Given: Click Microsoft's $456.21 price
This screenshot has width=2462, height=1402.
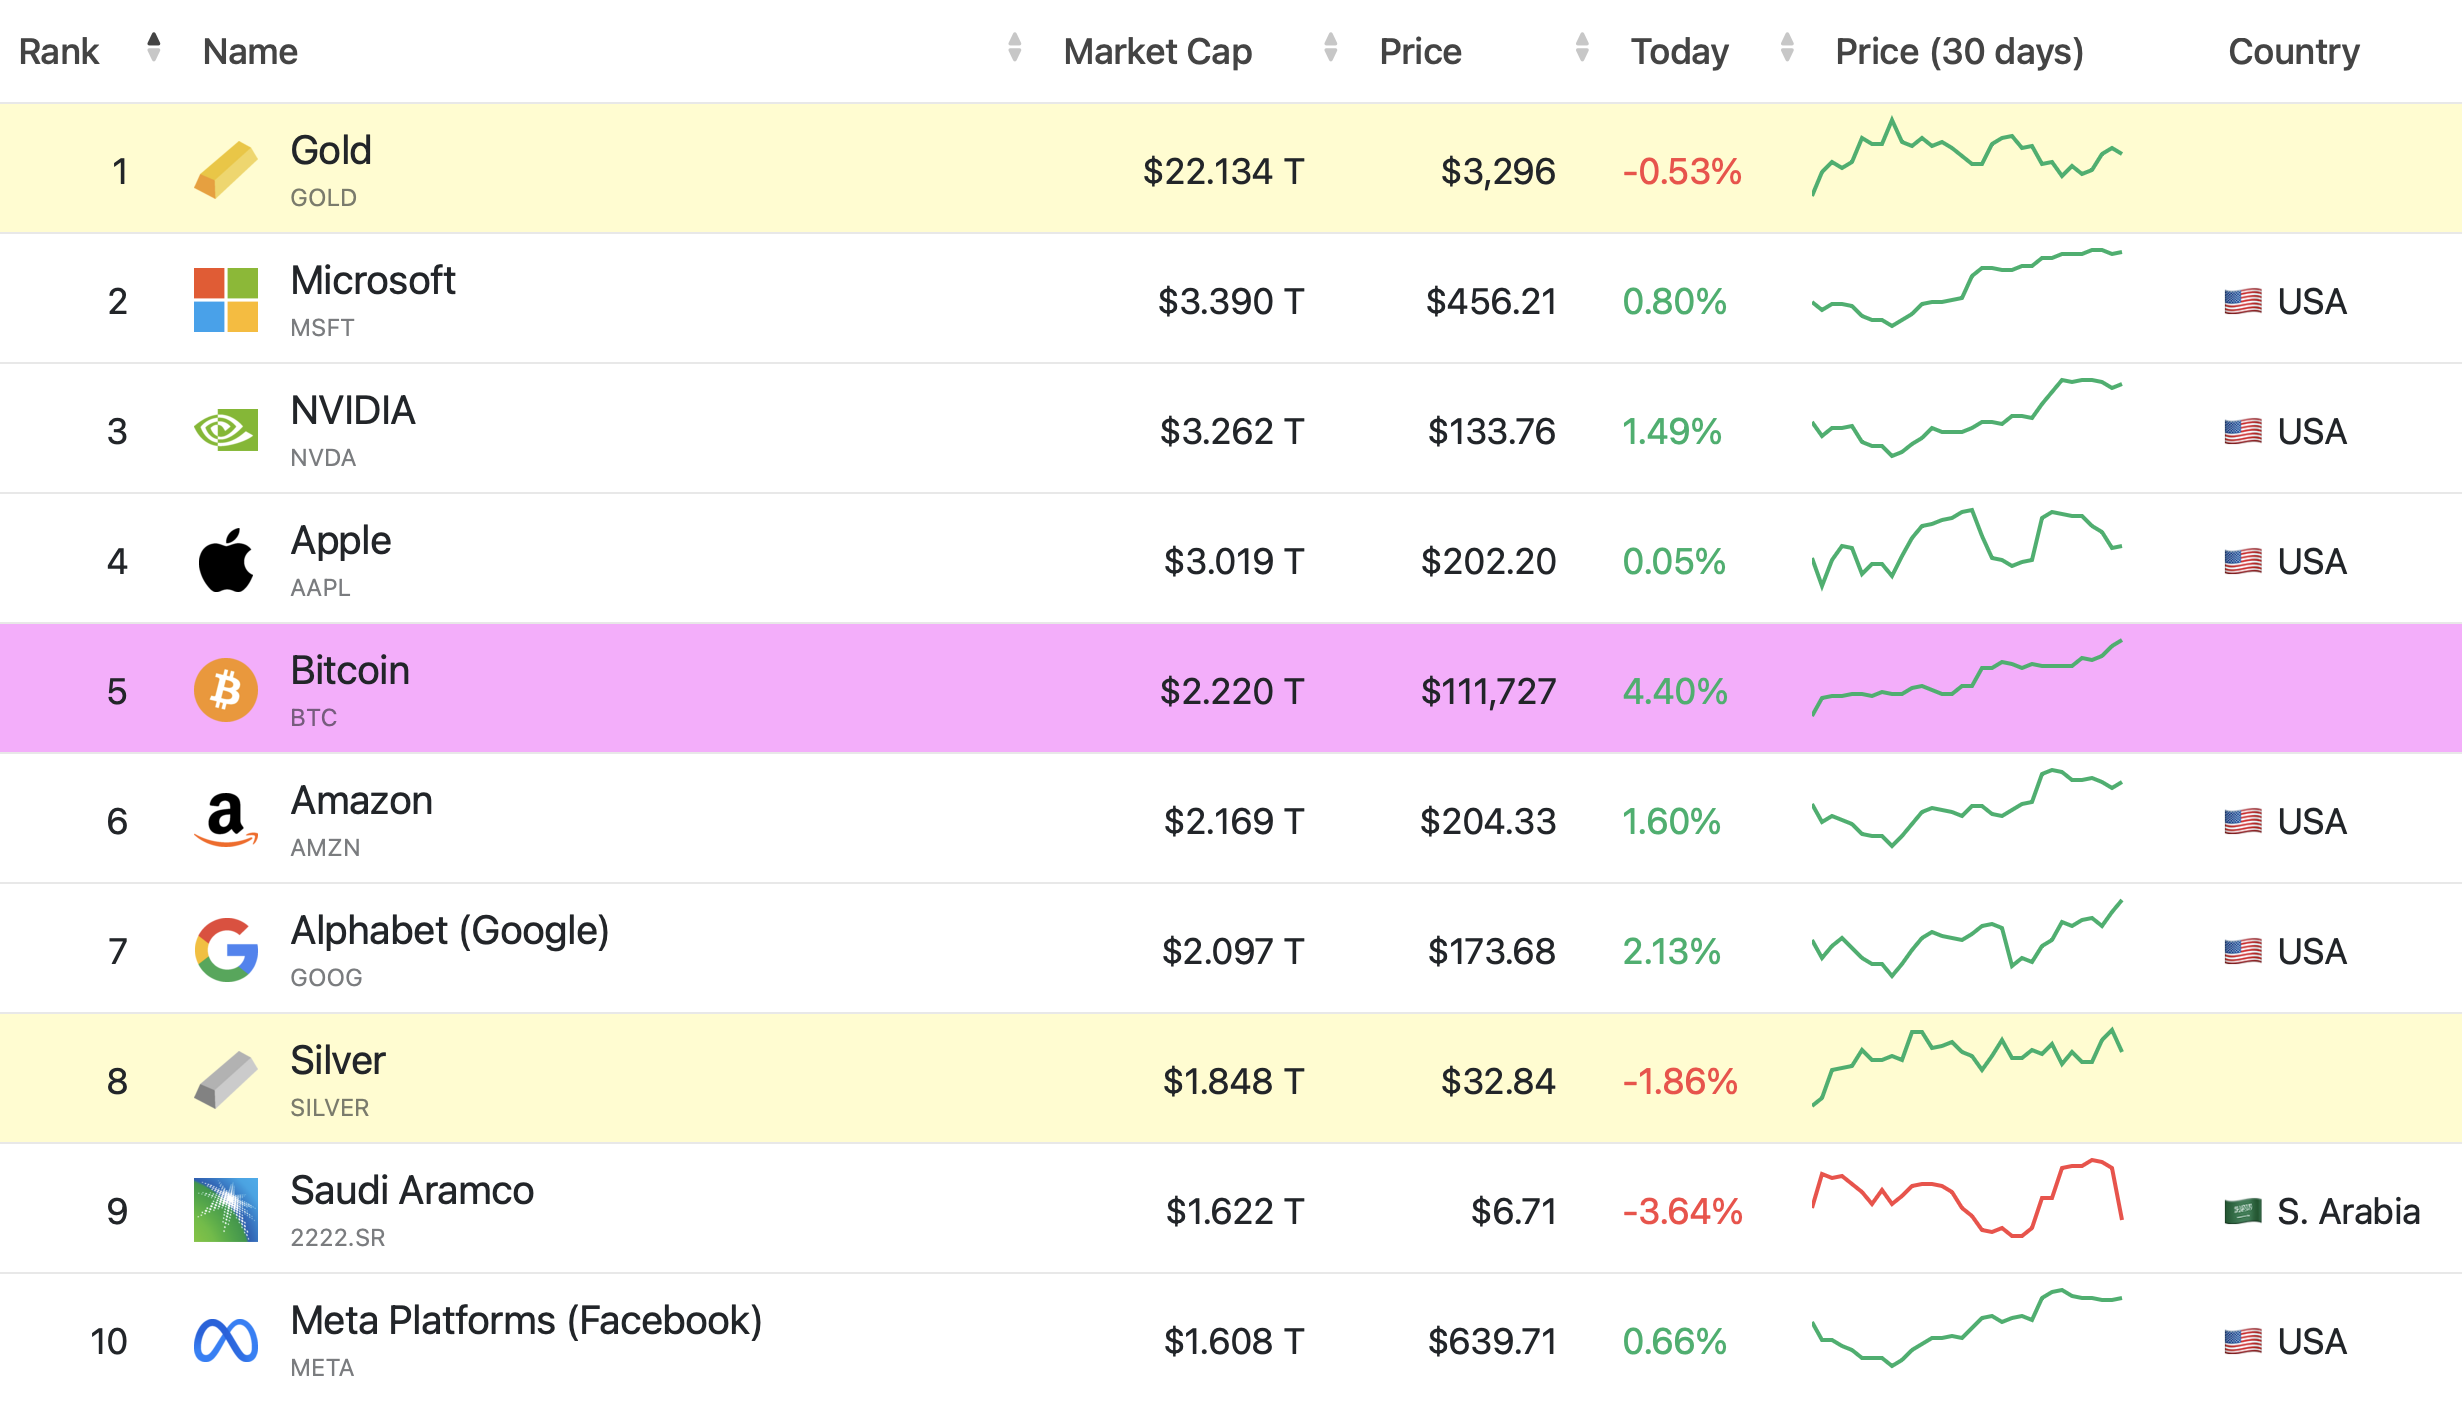Looking at the screenshot, I should point(1491,301).
